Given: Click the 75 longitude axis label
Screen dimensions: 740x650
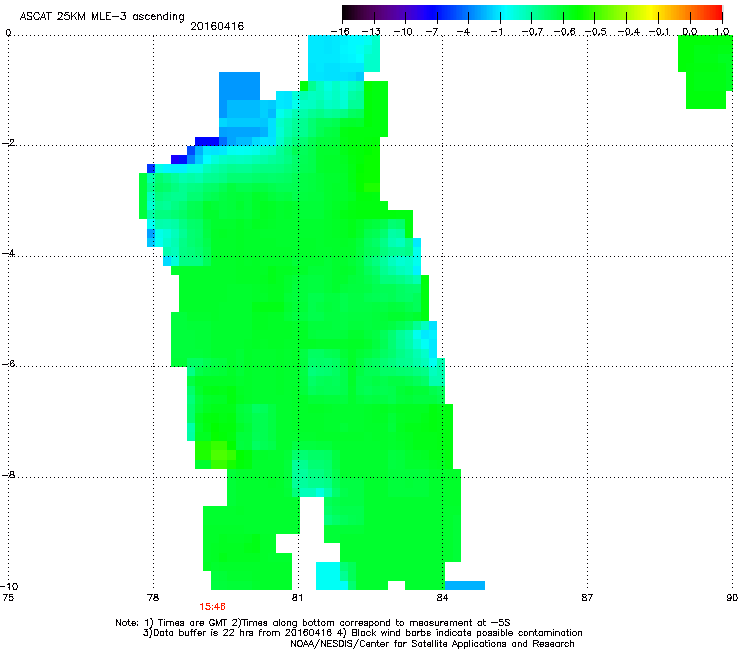Looking at the screenshot, I should click(x=8, y=598).
